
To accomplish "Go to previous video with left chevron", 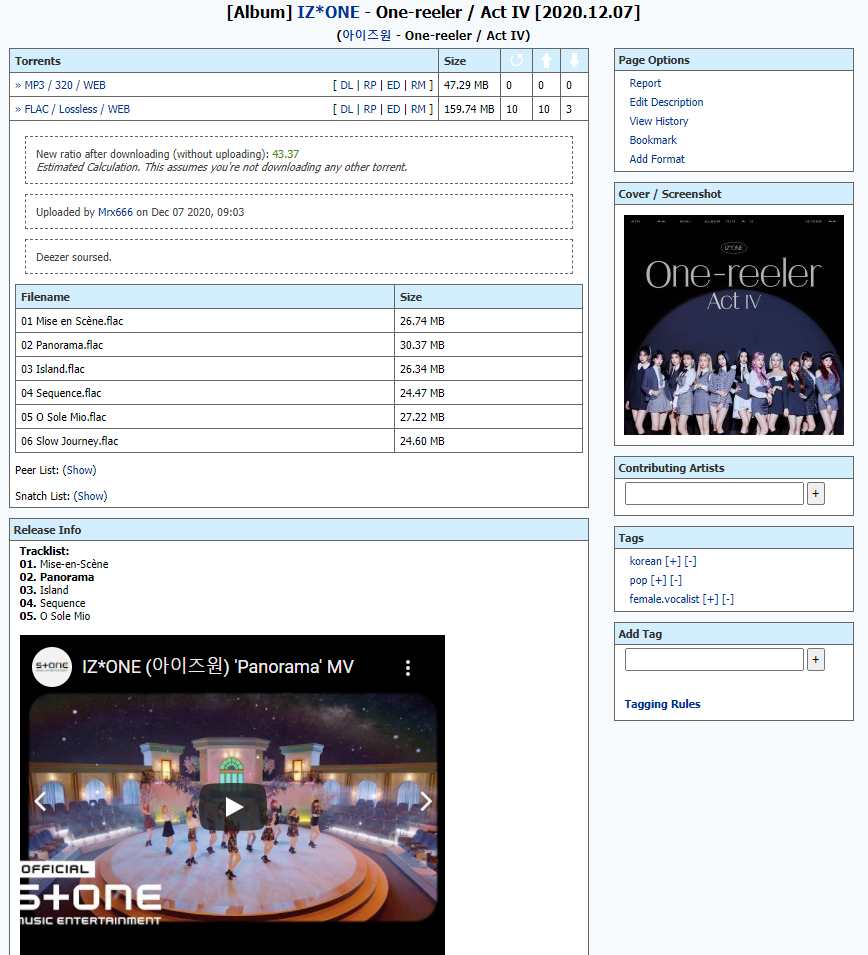I will tap(41, 801).
